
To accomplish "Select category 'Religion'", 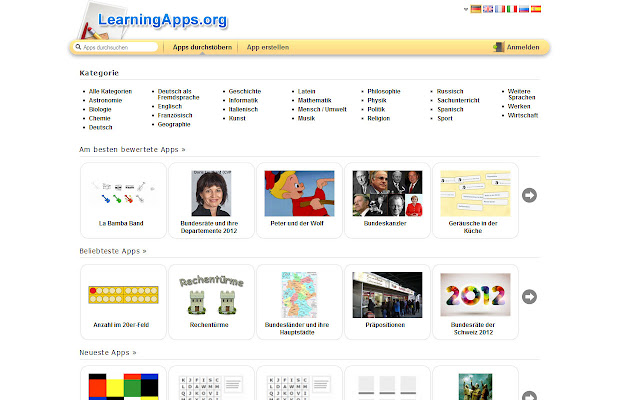I will (x=378, y=118).
